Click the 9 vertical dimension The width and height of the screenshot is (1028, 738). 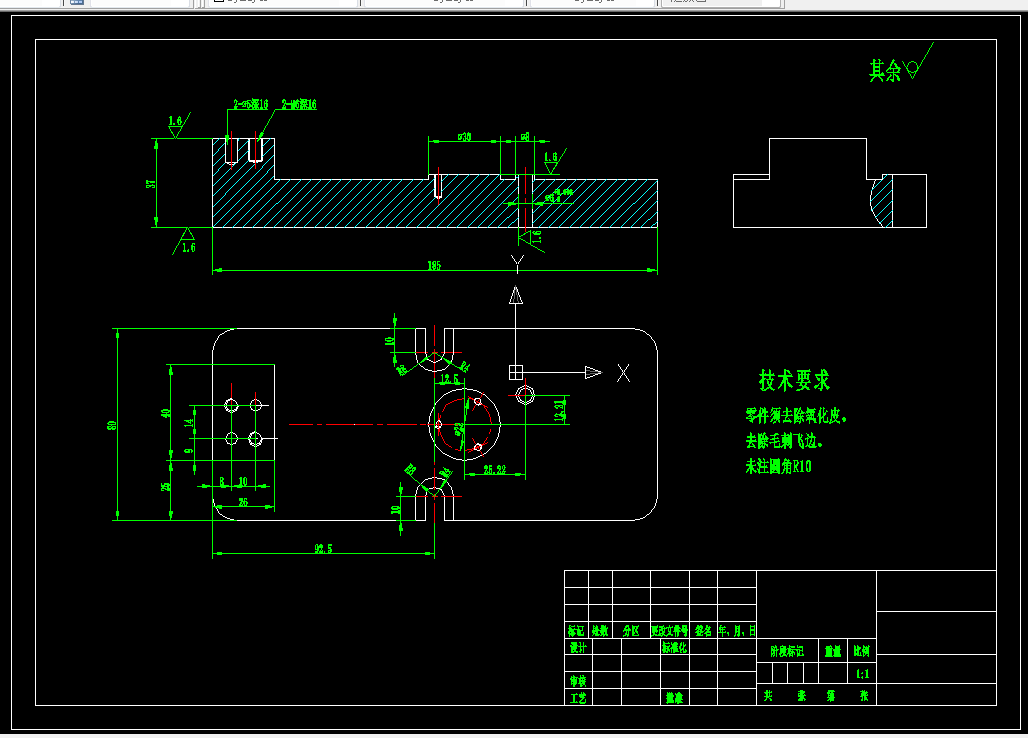(189, 451)
